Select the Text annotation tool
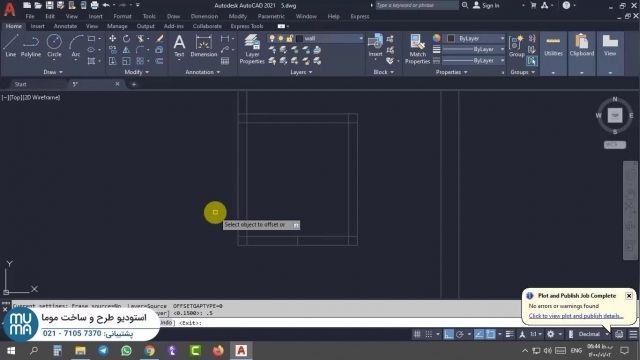640x360 pixels. pos(179,45)
